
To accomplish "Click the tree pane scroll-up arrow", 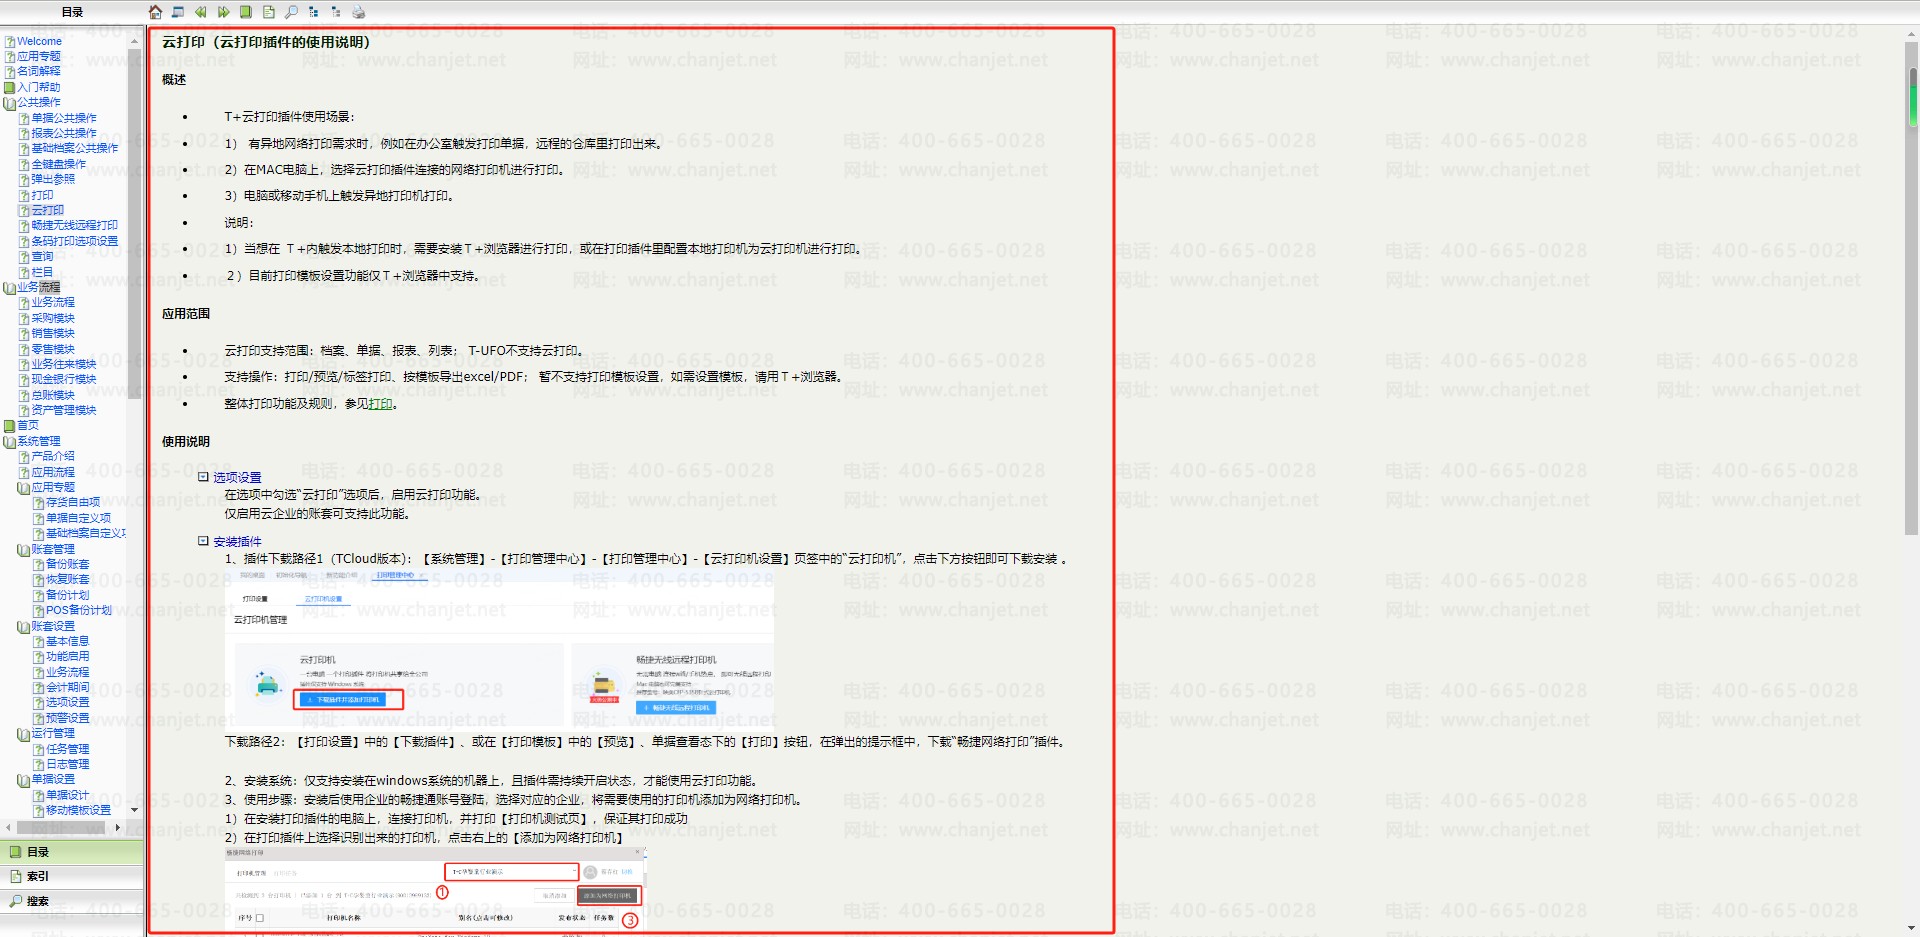I will (134, 41).
